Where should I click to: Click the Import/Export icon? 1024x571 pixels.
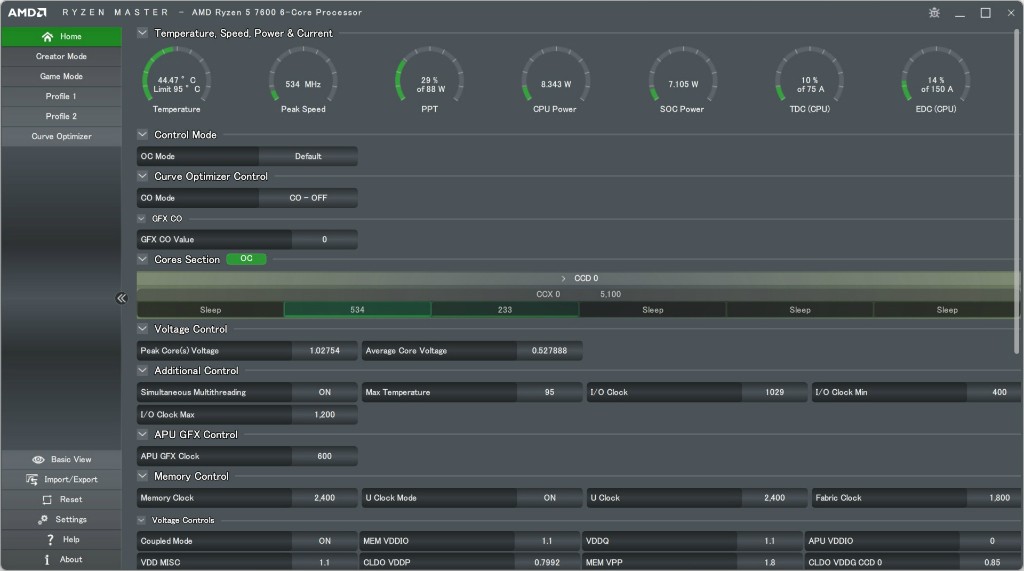click(x=32, y=480)
